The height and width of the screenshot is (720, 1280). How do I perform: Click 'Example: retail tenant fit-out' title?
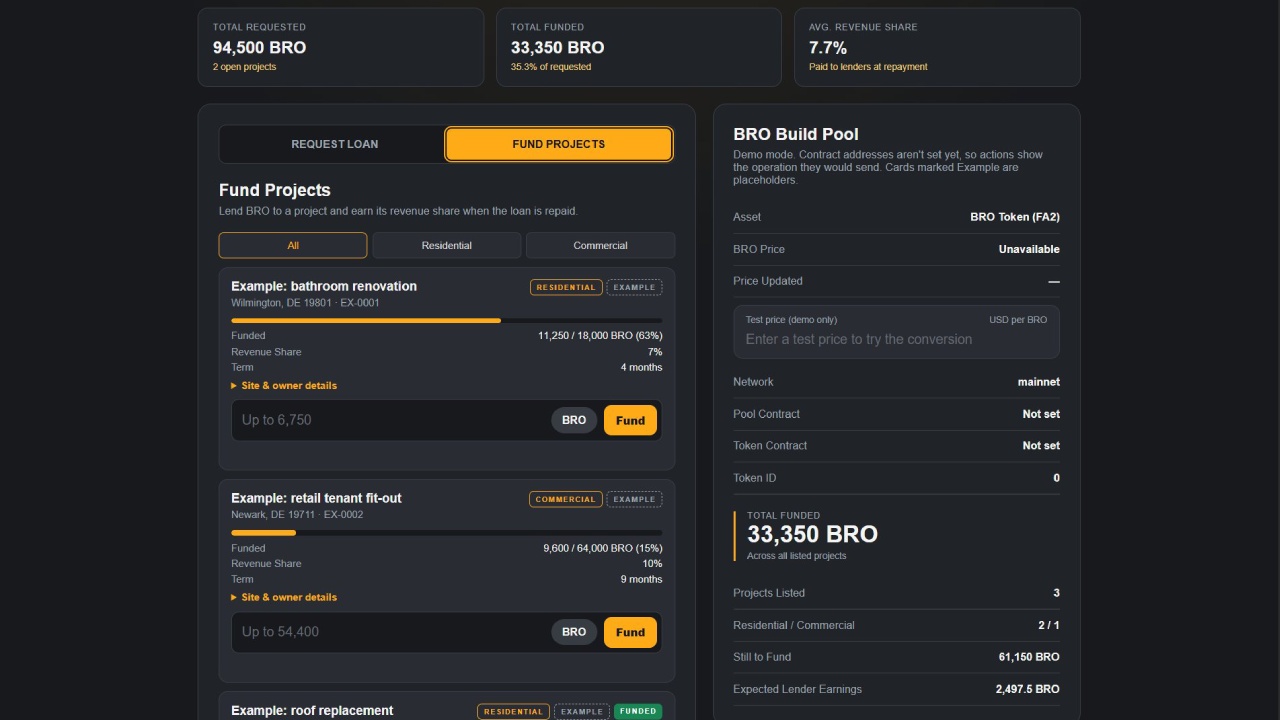click(316, 498)
